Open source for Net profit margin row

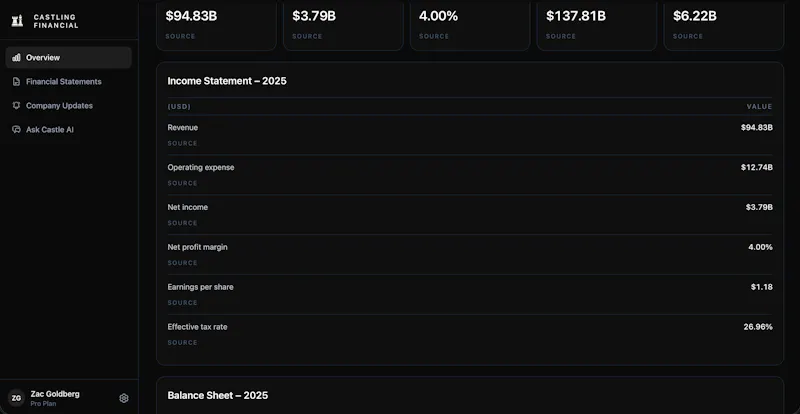coord(182,263)
